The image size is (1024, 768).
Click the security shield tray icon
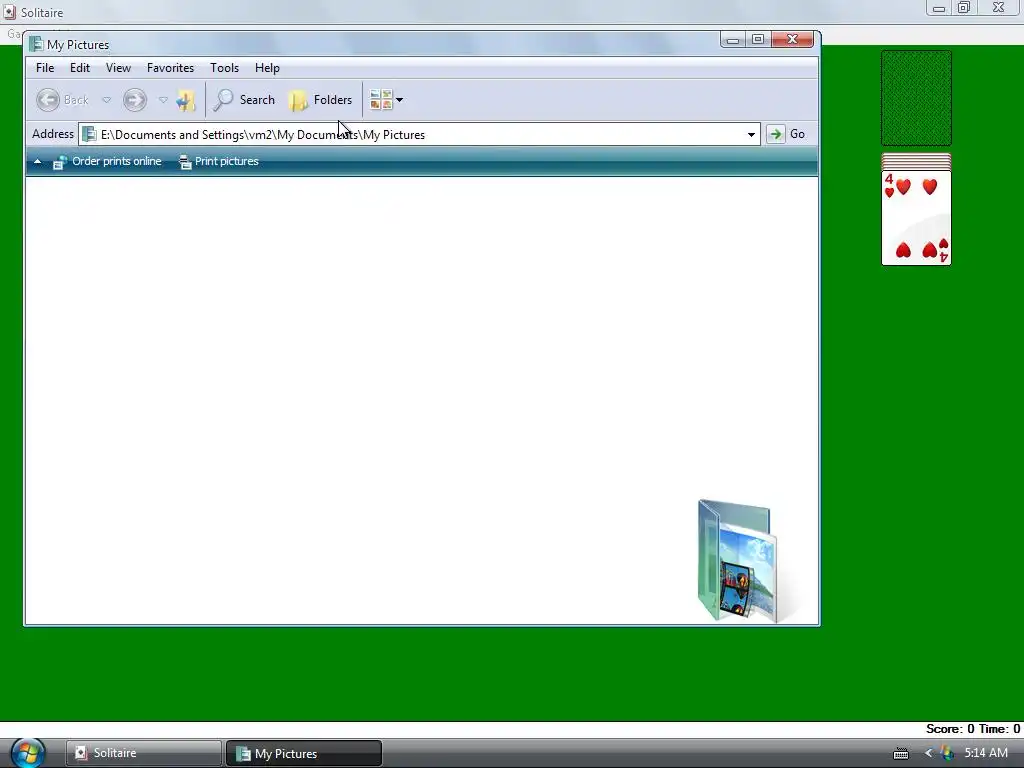click(x=947, y=753)
